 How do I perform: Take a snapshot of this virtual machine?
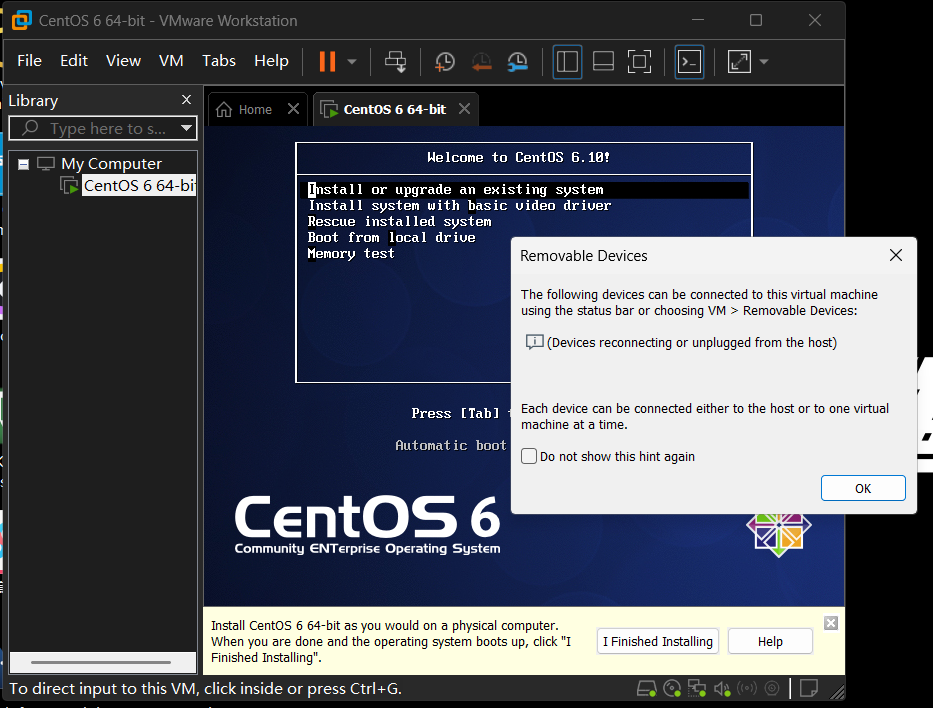444,61
